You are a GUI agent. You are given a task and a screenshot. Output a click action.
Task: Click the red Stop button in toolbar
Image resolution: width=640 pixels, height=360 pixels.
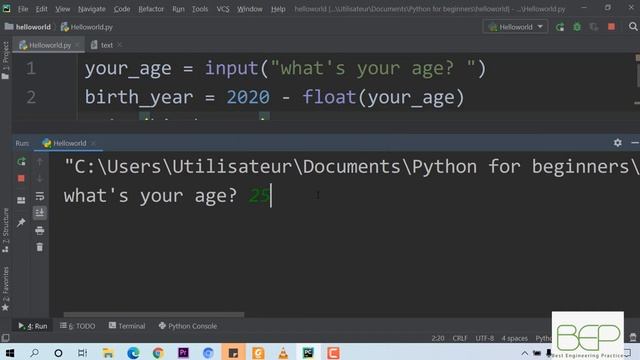click(611, 27)
